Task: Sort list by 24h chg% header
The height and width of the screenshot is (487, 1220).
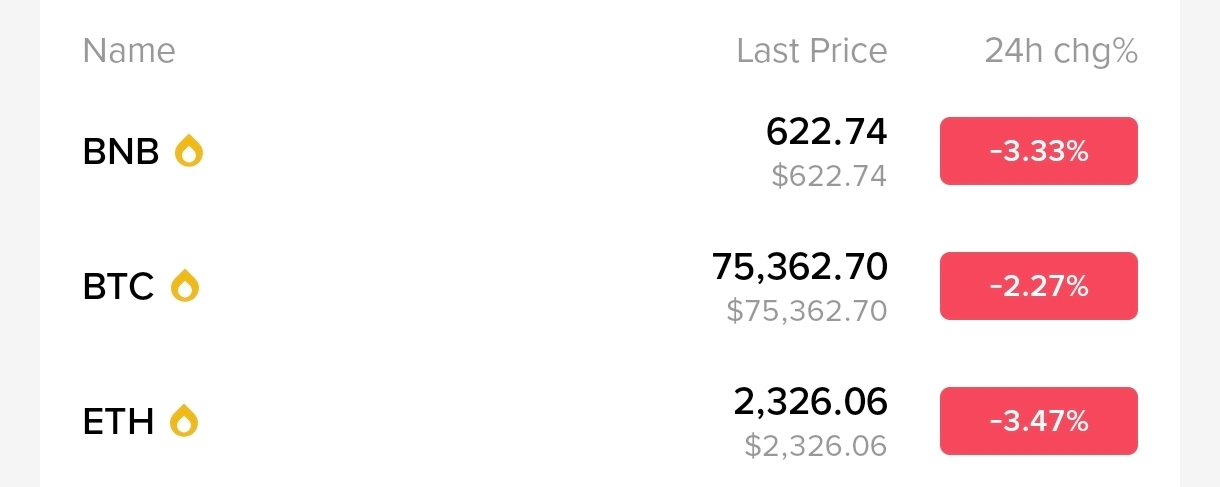Action: (1061, 51)
